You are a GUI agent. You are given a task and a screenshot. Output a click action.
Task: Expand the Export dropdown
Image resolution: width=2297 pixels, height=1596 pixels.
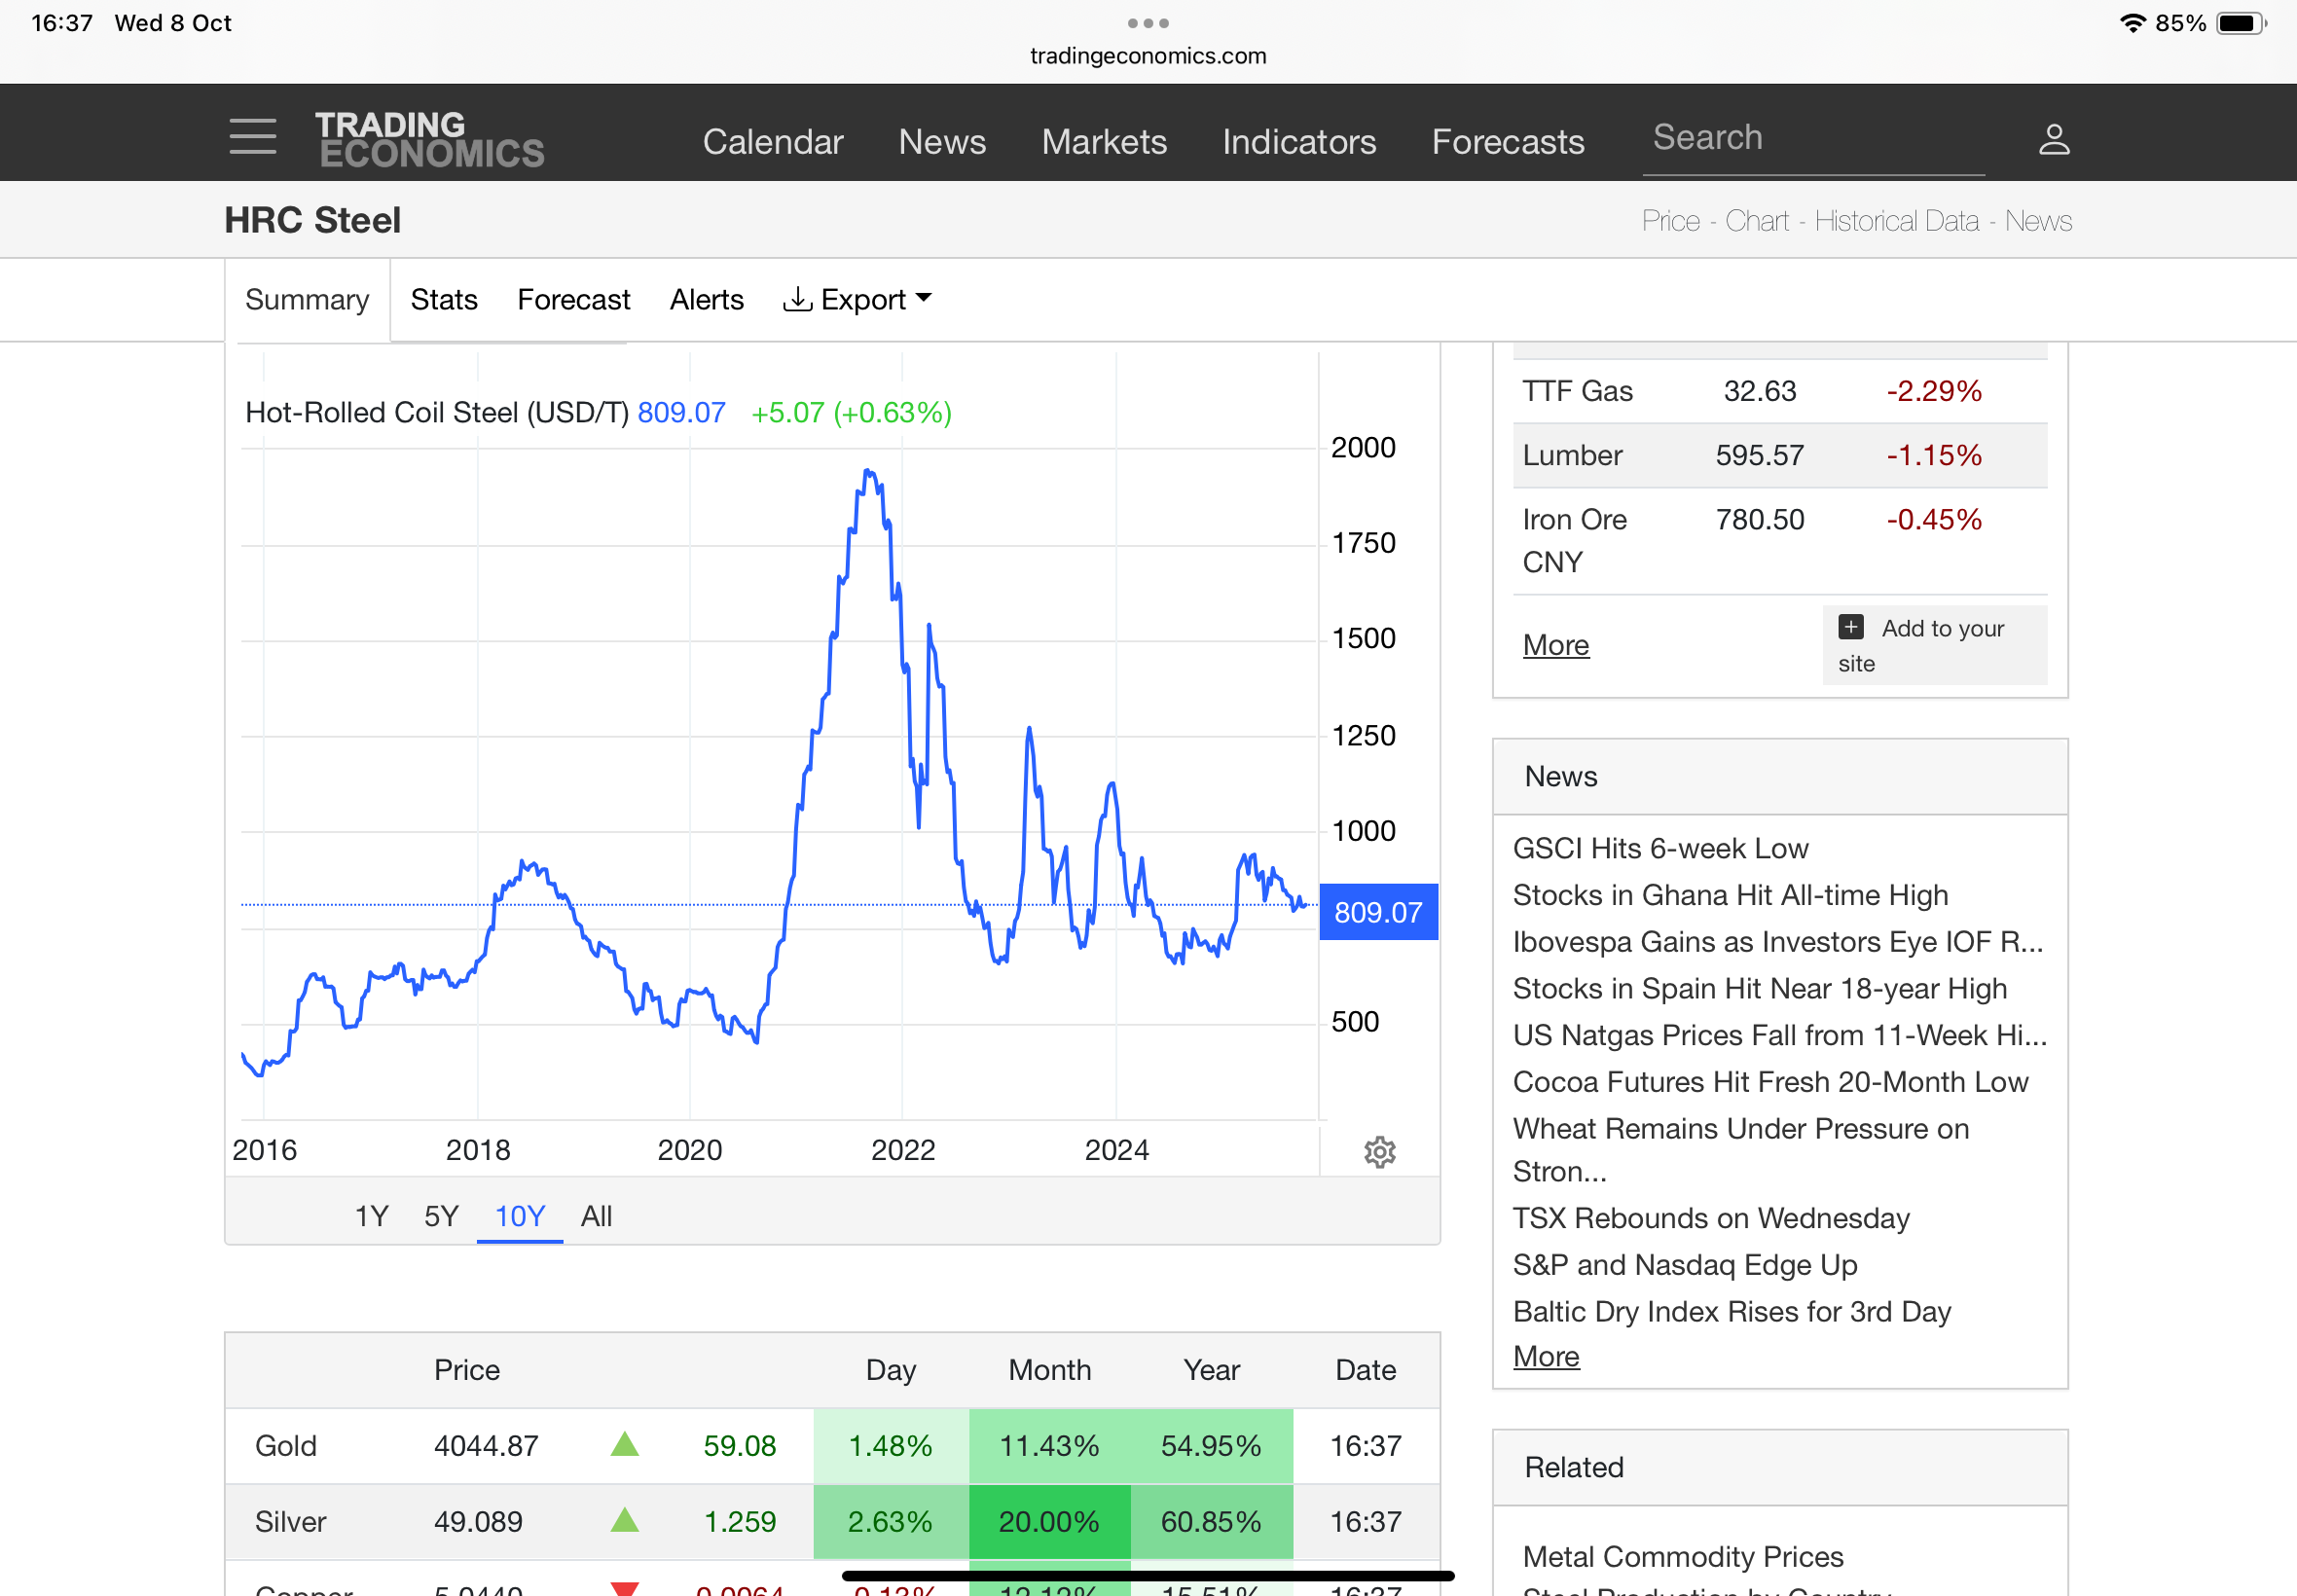pyautogui.click(x=858, y=299)
